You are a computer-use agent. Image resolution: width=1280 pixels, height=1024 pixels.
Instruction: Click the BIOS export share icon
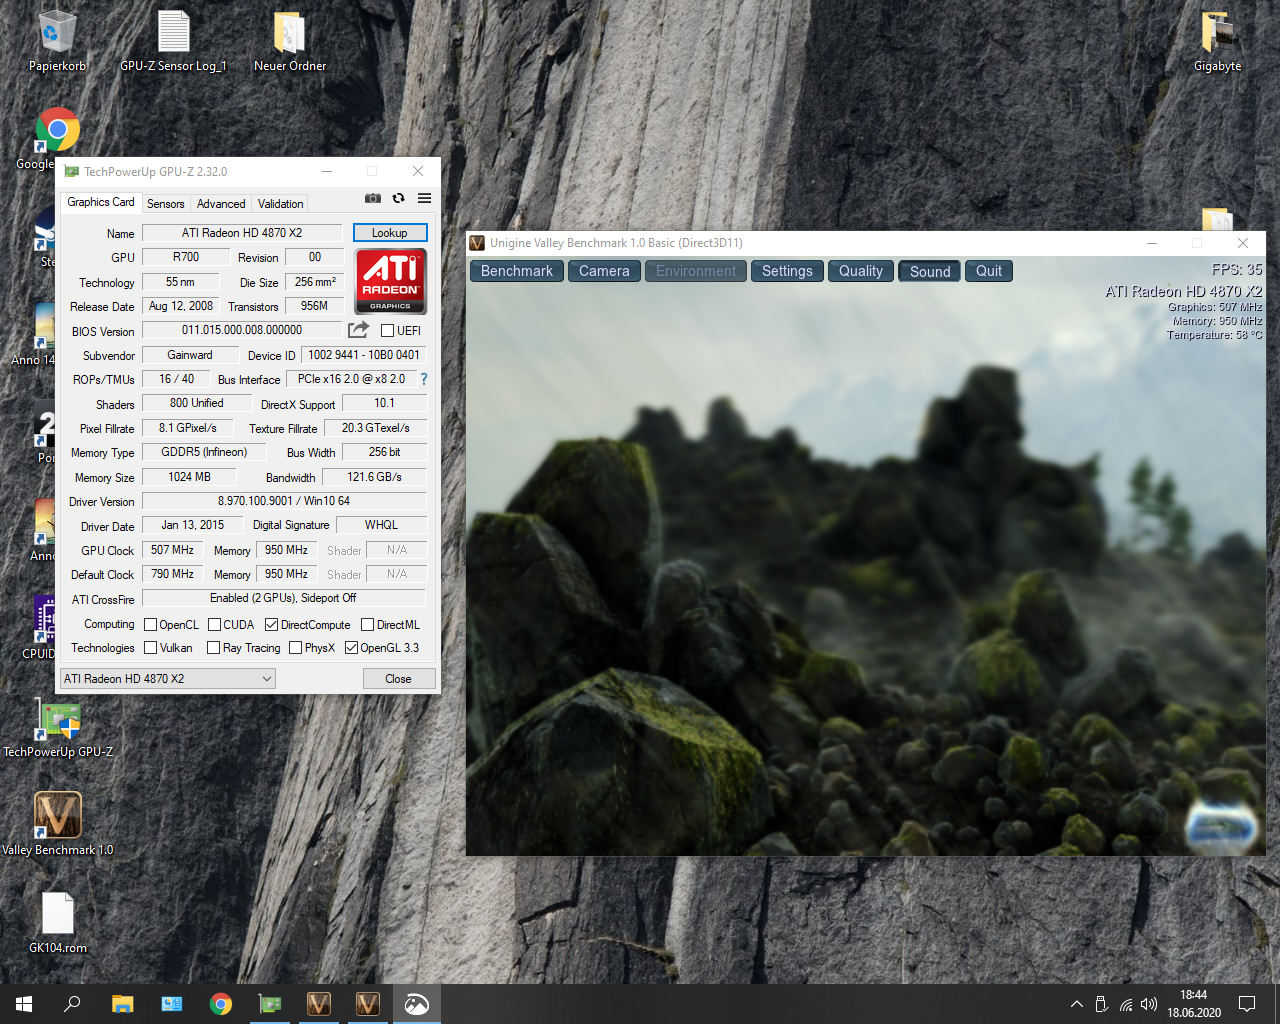[x=358, y=329]
